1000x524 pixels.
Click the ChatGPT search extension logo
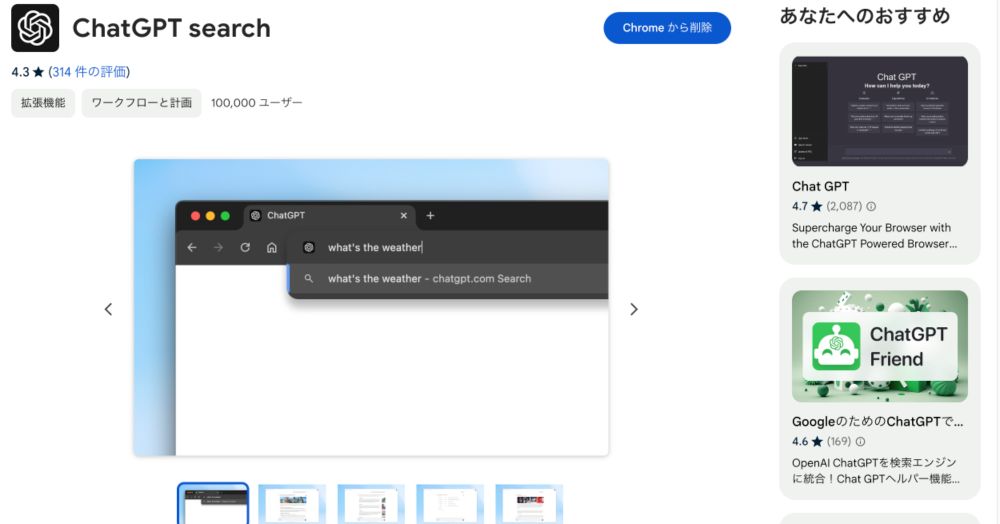click(35, 28)
